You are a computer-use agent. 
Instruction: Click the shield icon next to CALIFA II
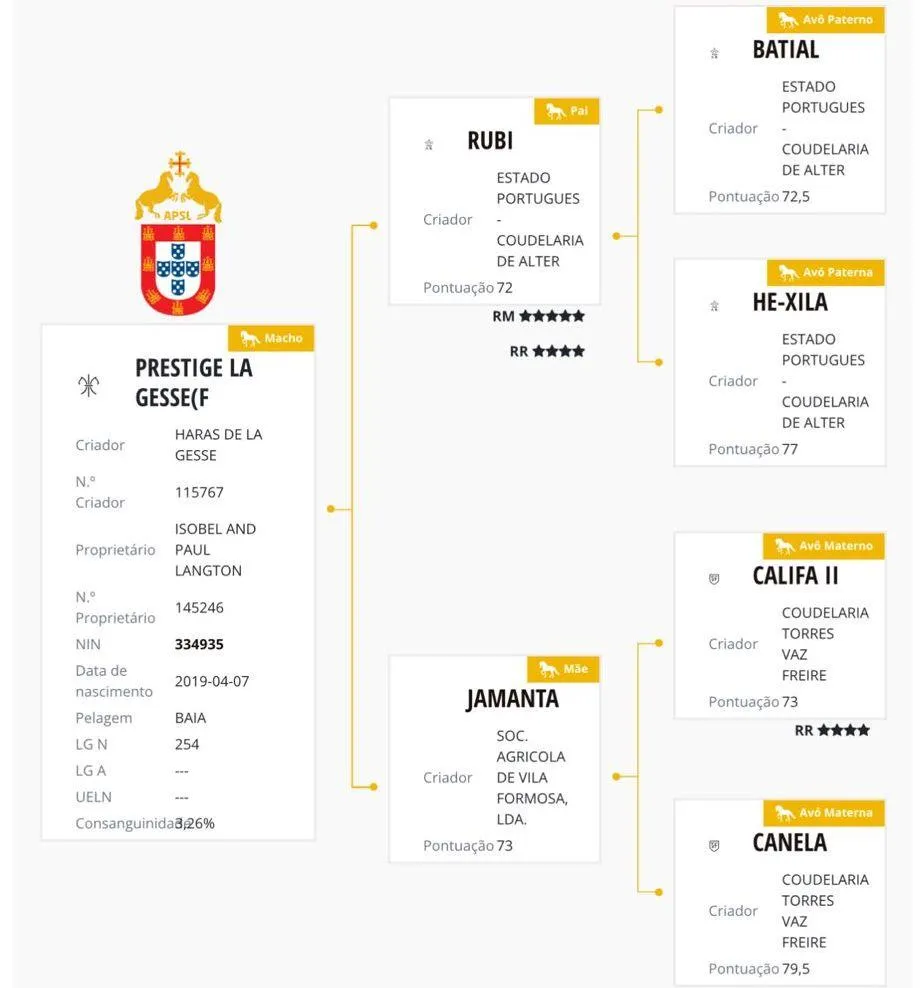(714, 578)
